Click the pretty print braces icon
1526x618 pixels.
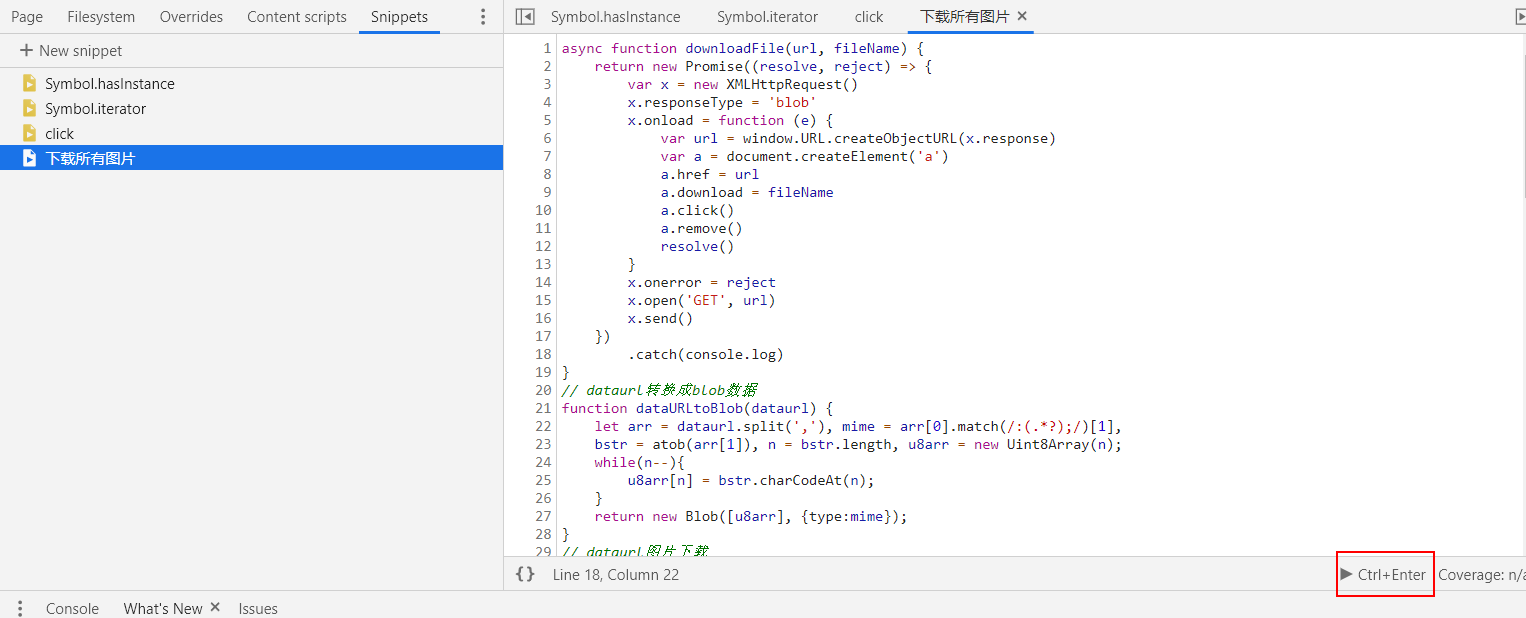(x=525, y=574)
